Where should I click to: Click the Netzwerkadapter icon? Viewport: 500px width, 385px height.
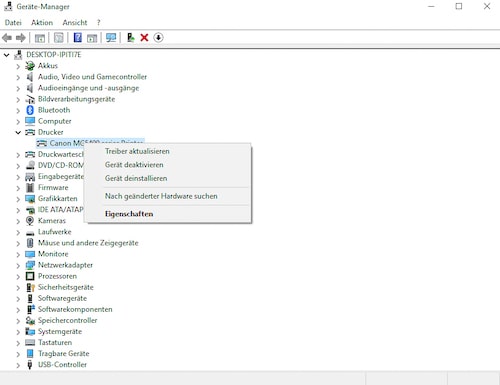pyautogui.click(x=30, y=265)
